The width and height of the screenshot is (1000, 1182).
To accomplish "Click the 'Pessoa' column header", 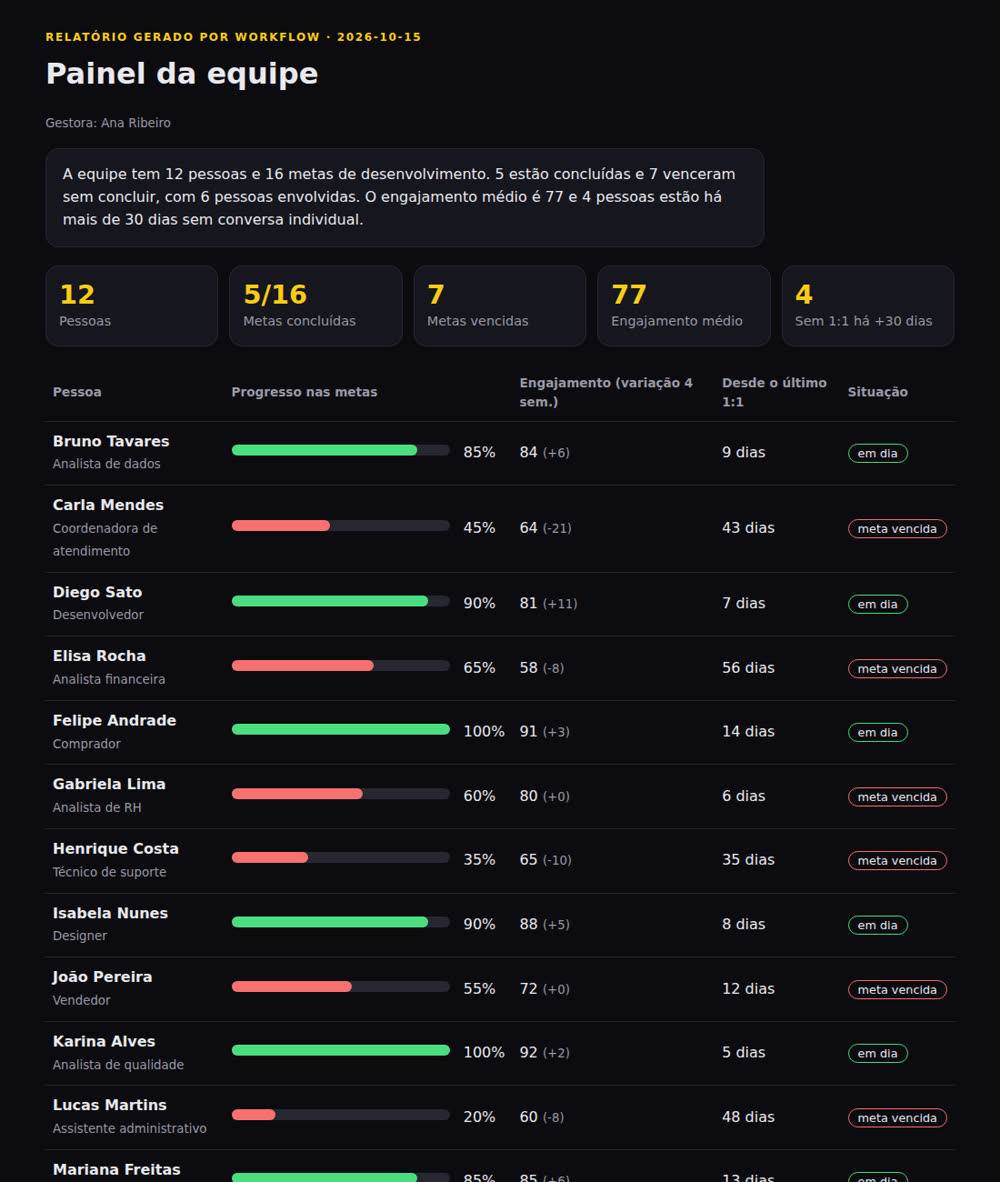I will (x=77, y=392).
